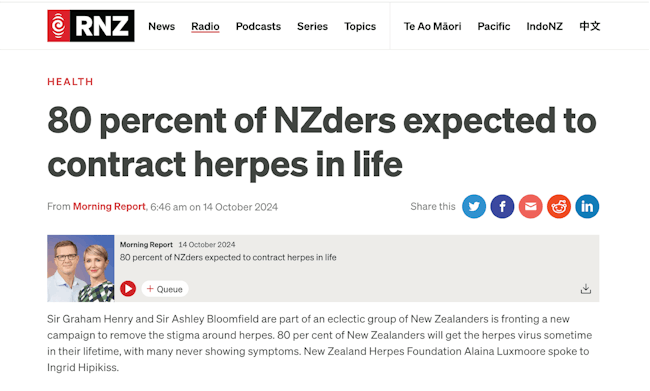Open the RNZ logo home link

pos(91,26)
